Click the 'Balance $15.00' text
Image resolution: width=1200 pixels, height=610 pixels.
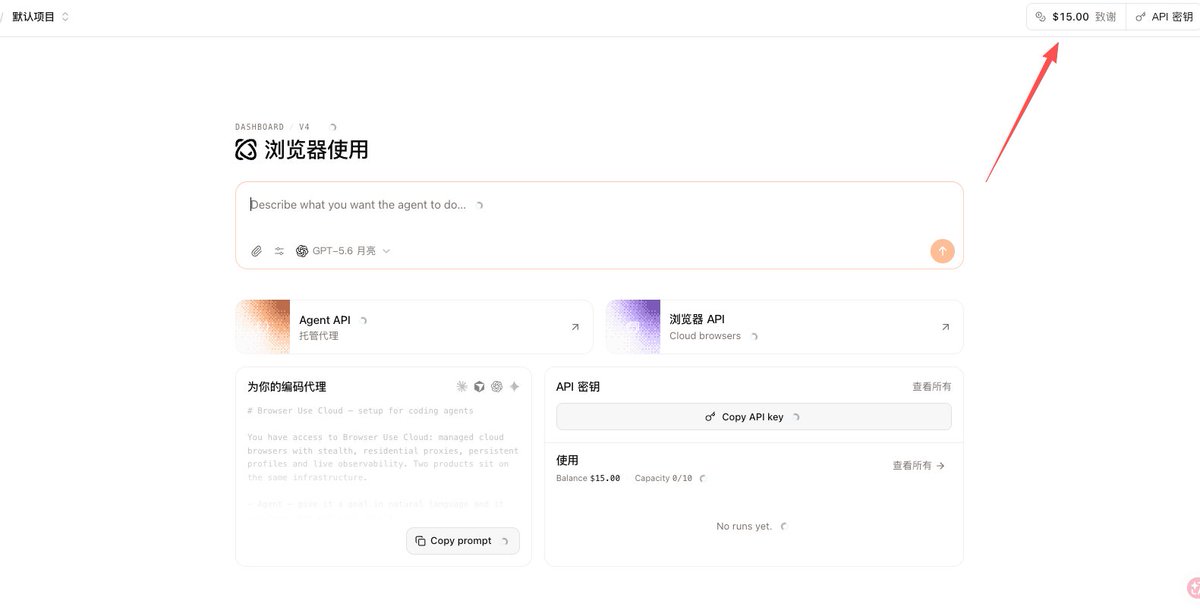(588, 479)
